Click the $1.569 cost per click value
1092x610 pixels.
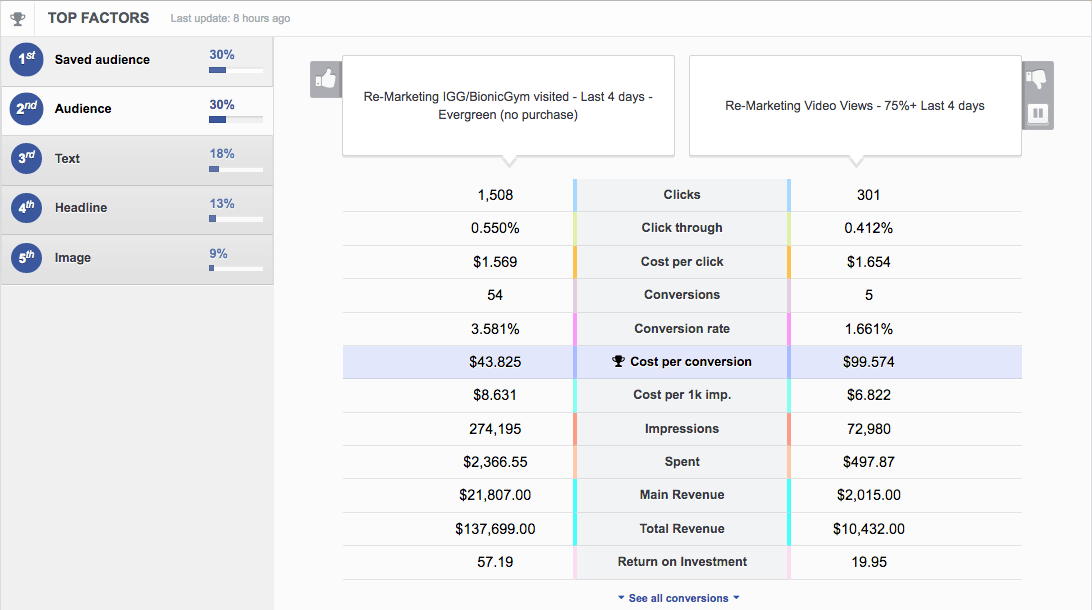point(495,262)
